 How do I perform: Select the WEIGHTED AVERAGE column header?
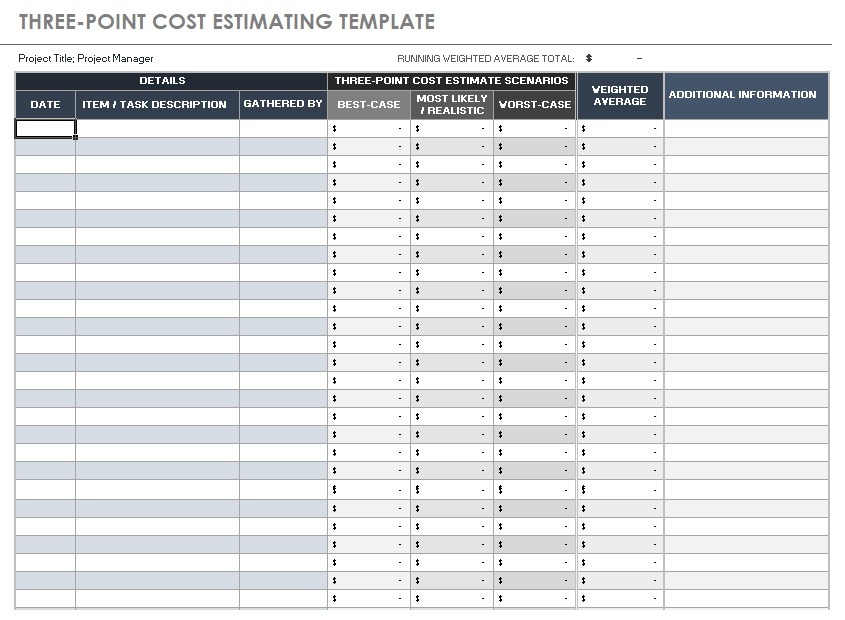click(x=620, y=95)
